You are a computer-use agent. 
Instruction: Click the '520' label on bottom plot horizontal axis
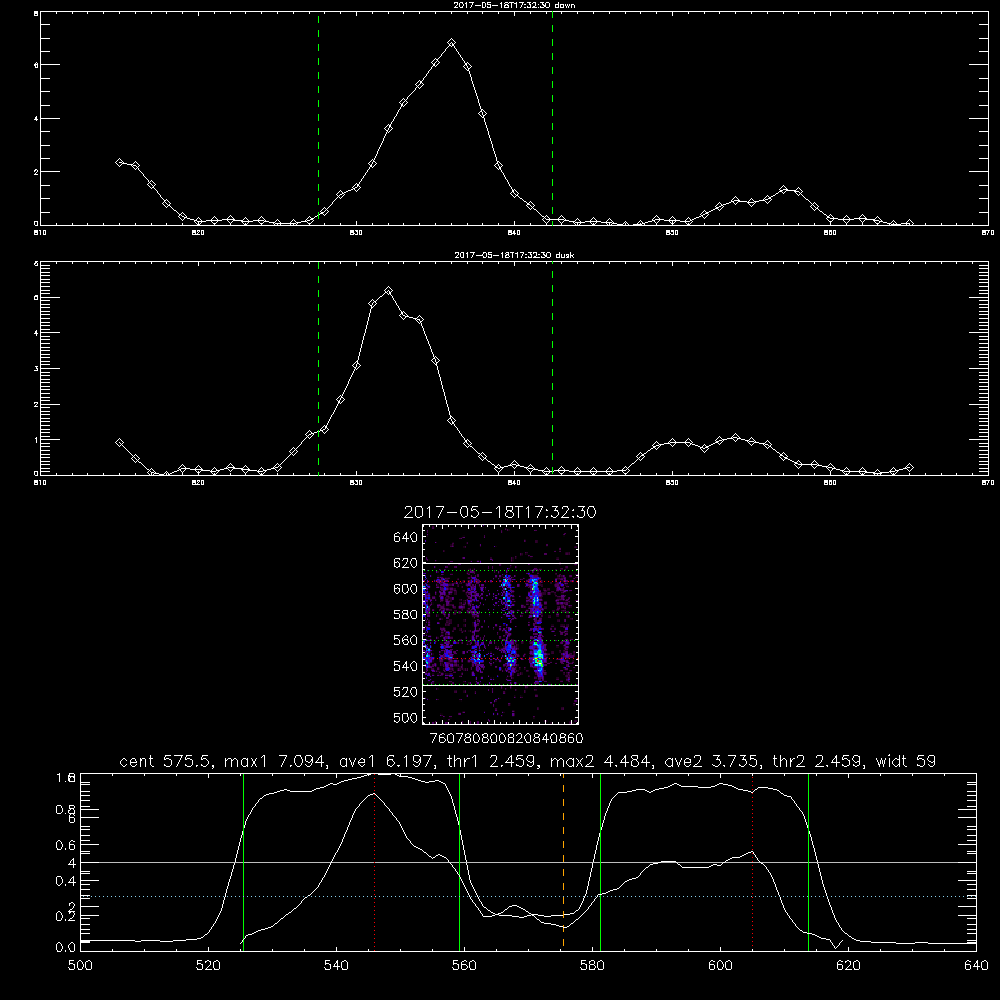(208, 966)
